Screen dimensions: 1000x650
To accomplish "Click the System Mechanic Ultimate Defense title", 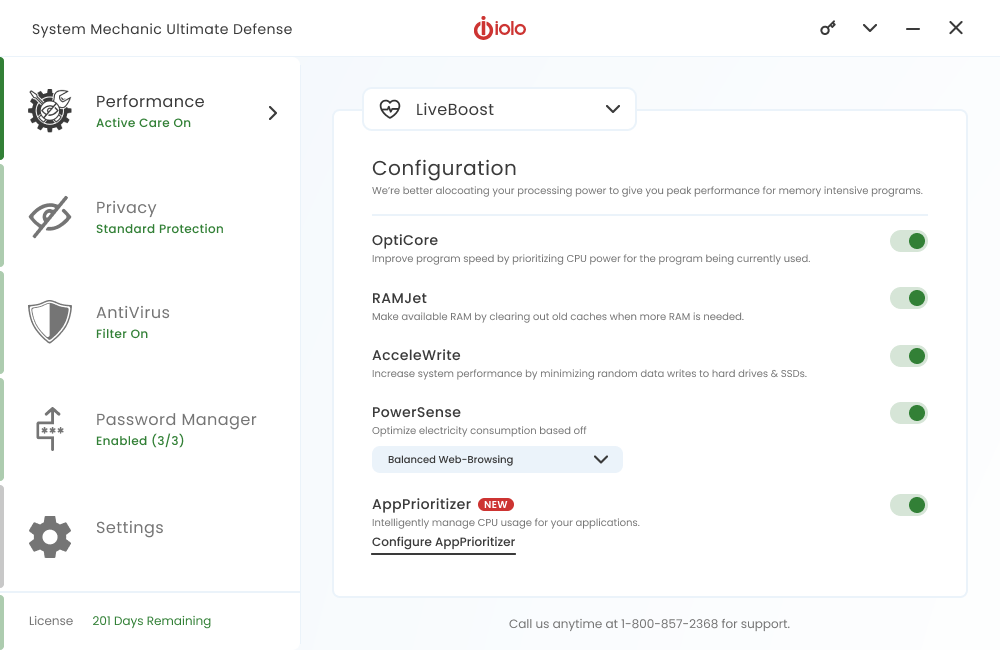I will pyautogui.click(x=162, y=29).
